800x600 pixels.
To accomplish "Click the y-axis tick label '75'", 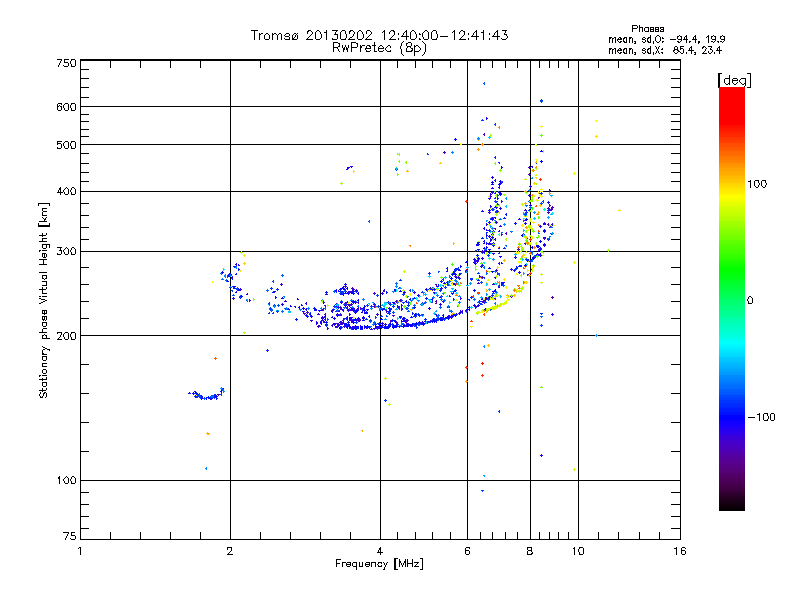I will (x=69, y=536).
